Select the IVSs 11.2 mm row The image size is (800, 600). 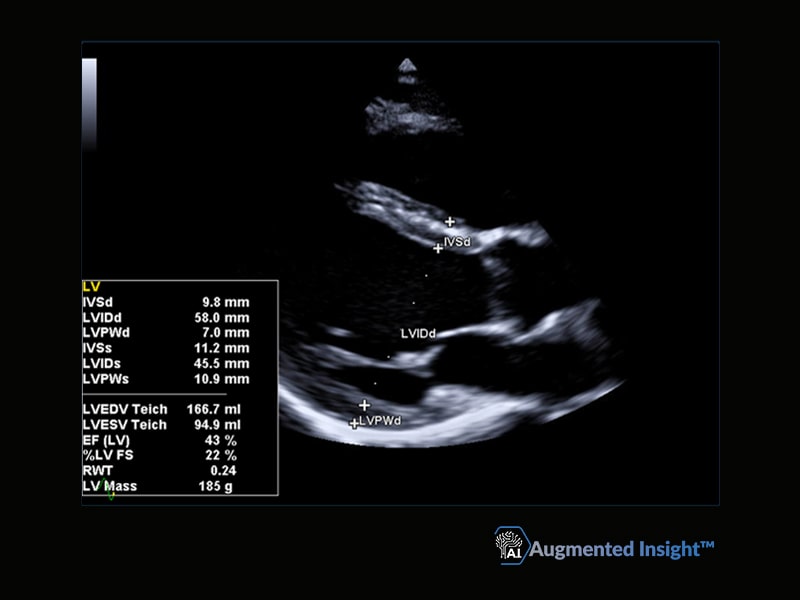[x=166, y=348]
